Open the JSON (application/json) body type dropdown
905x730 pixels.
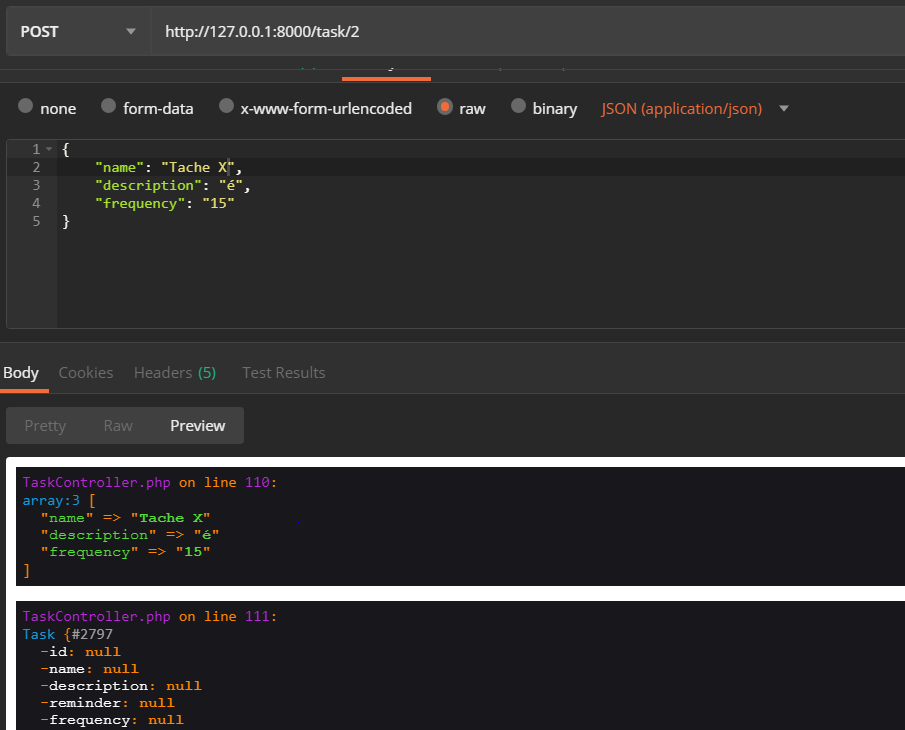(x=690, y=108)
